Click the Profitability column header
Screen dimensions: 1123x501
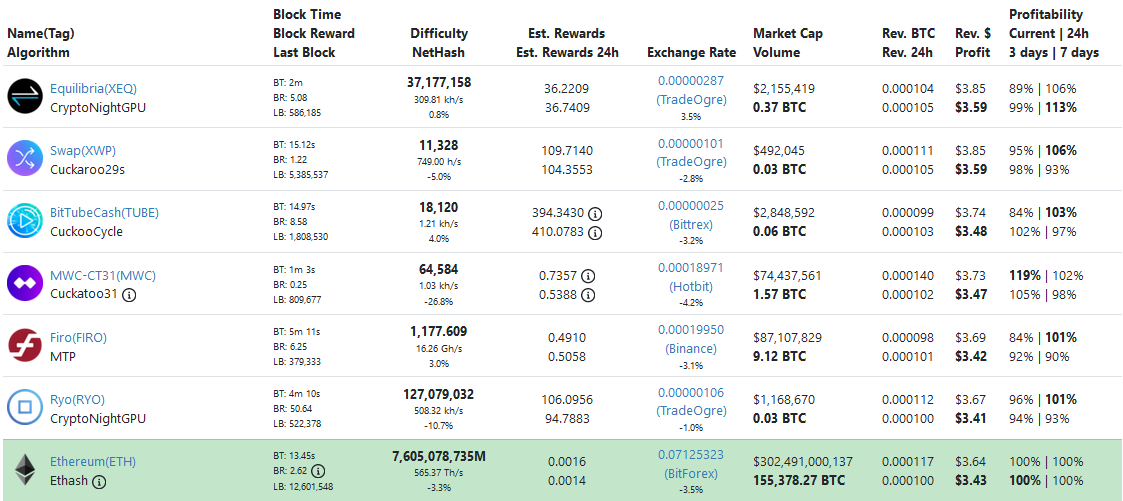click(1054, 34)
